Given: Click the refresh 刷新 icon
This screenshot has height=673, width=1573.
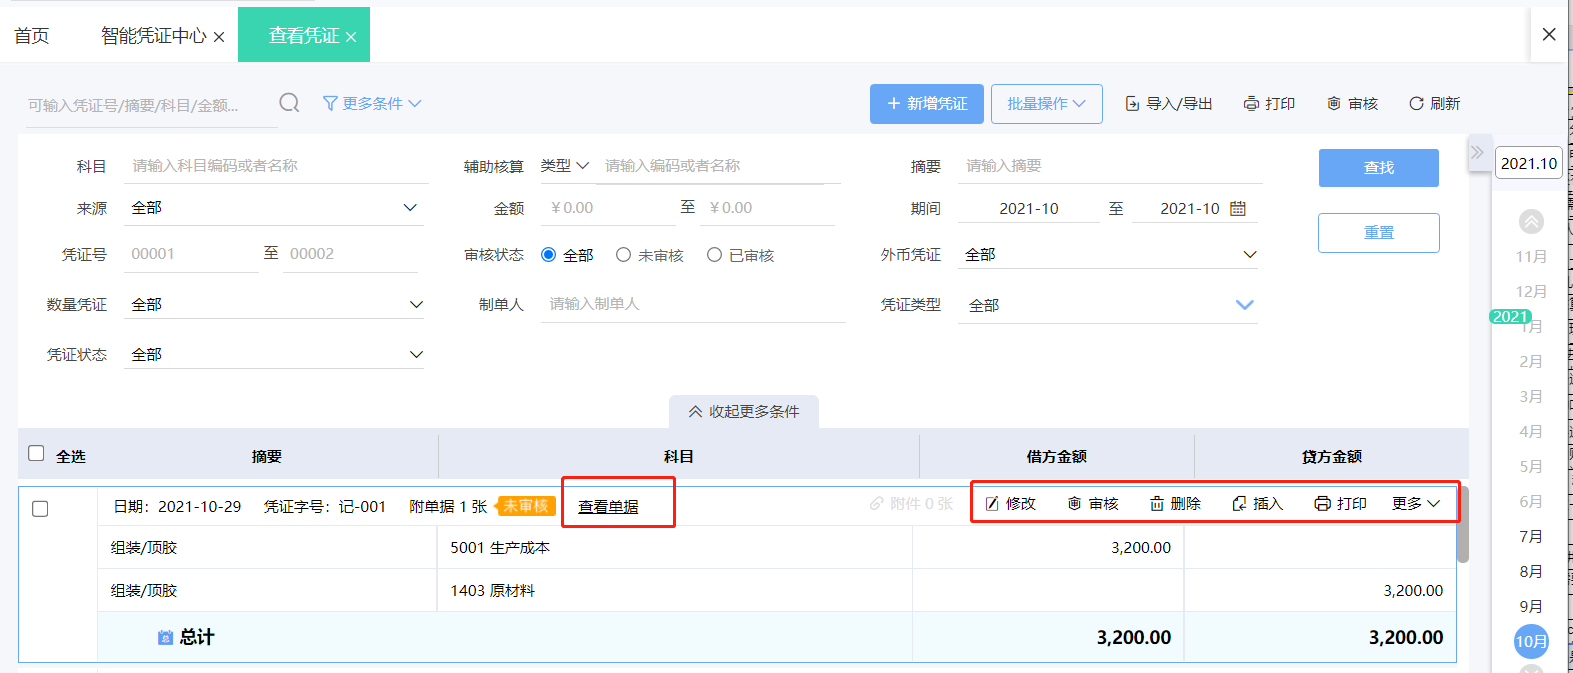Looking at the screenshot, I should (x=1416, y=104).
